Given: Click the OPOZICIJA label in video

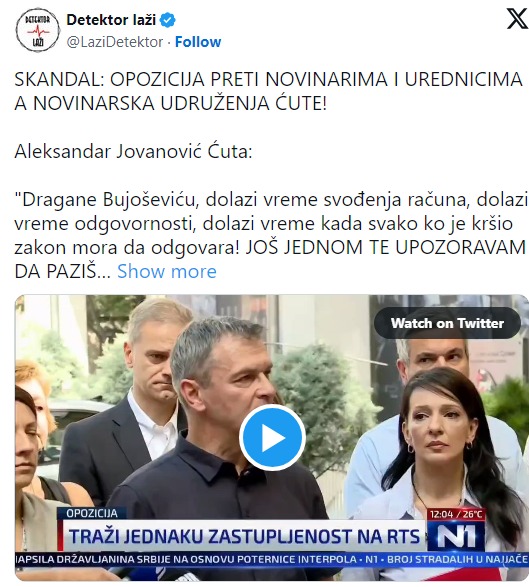Looking at the screenshot, I should pos(92,513).
